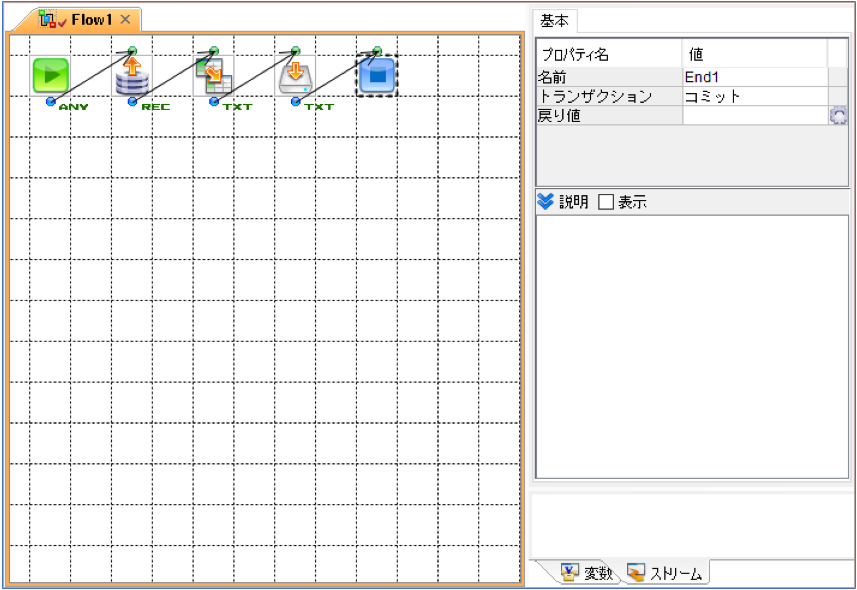Collapse the 説明 section chevron
The image size is (857, 590).
pos(545,202)
